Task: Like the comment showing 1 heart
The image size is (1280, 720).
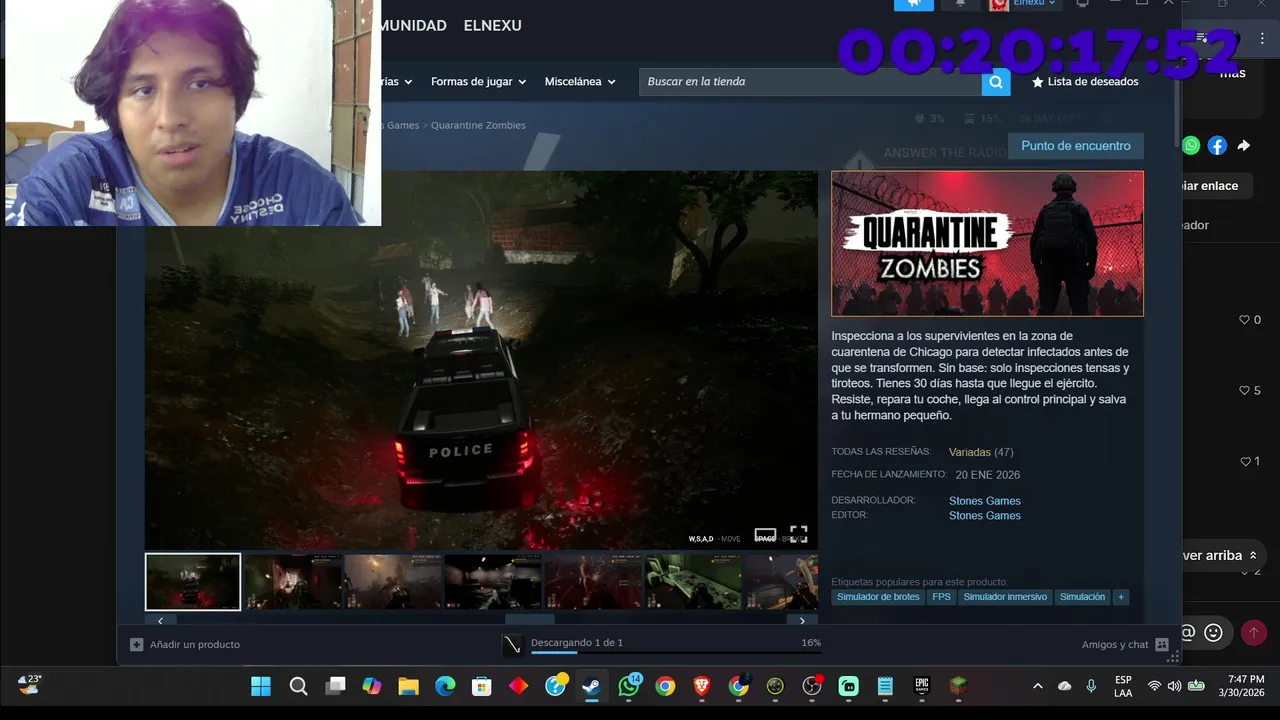Action: 1245,462
